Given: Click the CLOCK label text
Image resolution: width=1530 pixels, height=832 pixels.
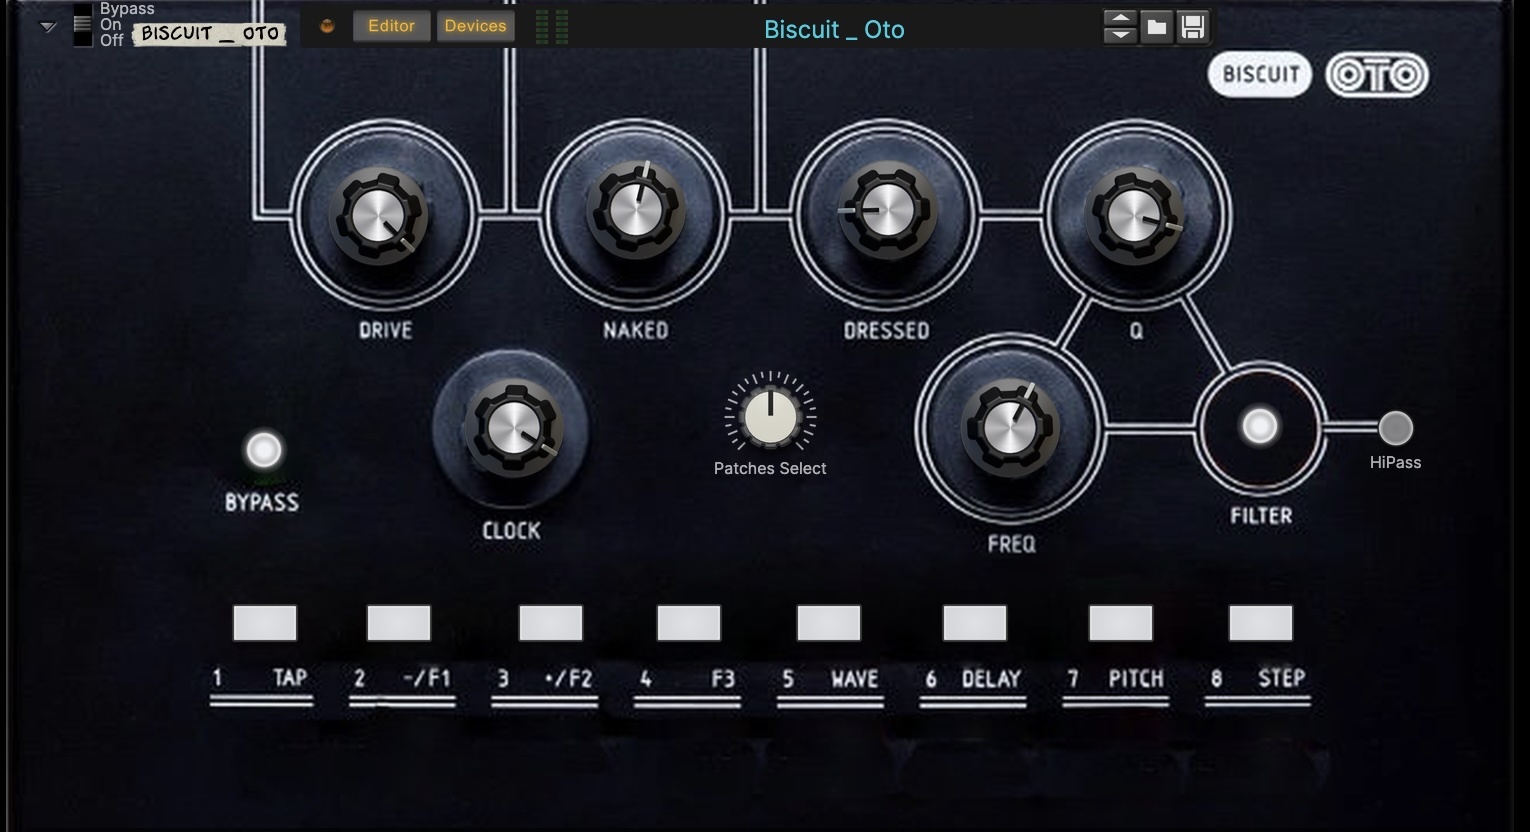Looking at the screenshot, I should coord(511,530).
